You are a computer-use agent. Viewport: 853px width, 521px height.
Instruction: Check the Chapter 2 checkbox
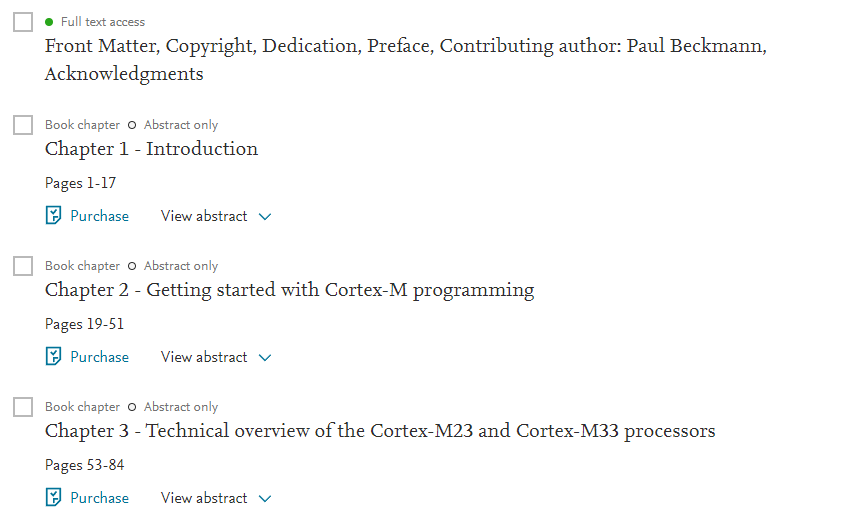click(x=23, y=266)
